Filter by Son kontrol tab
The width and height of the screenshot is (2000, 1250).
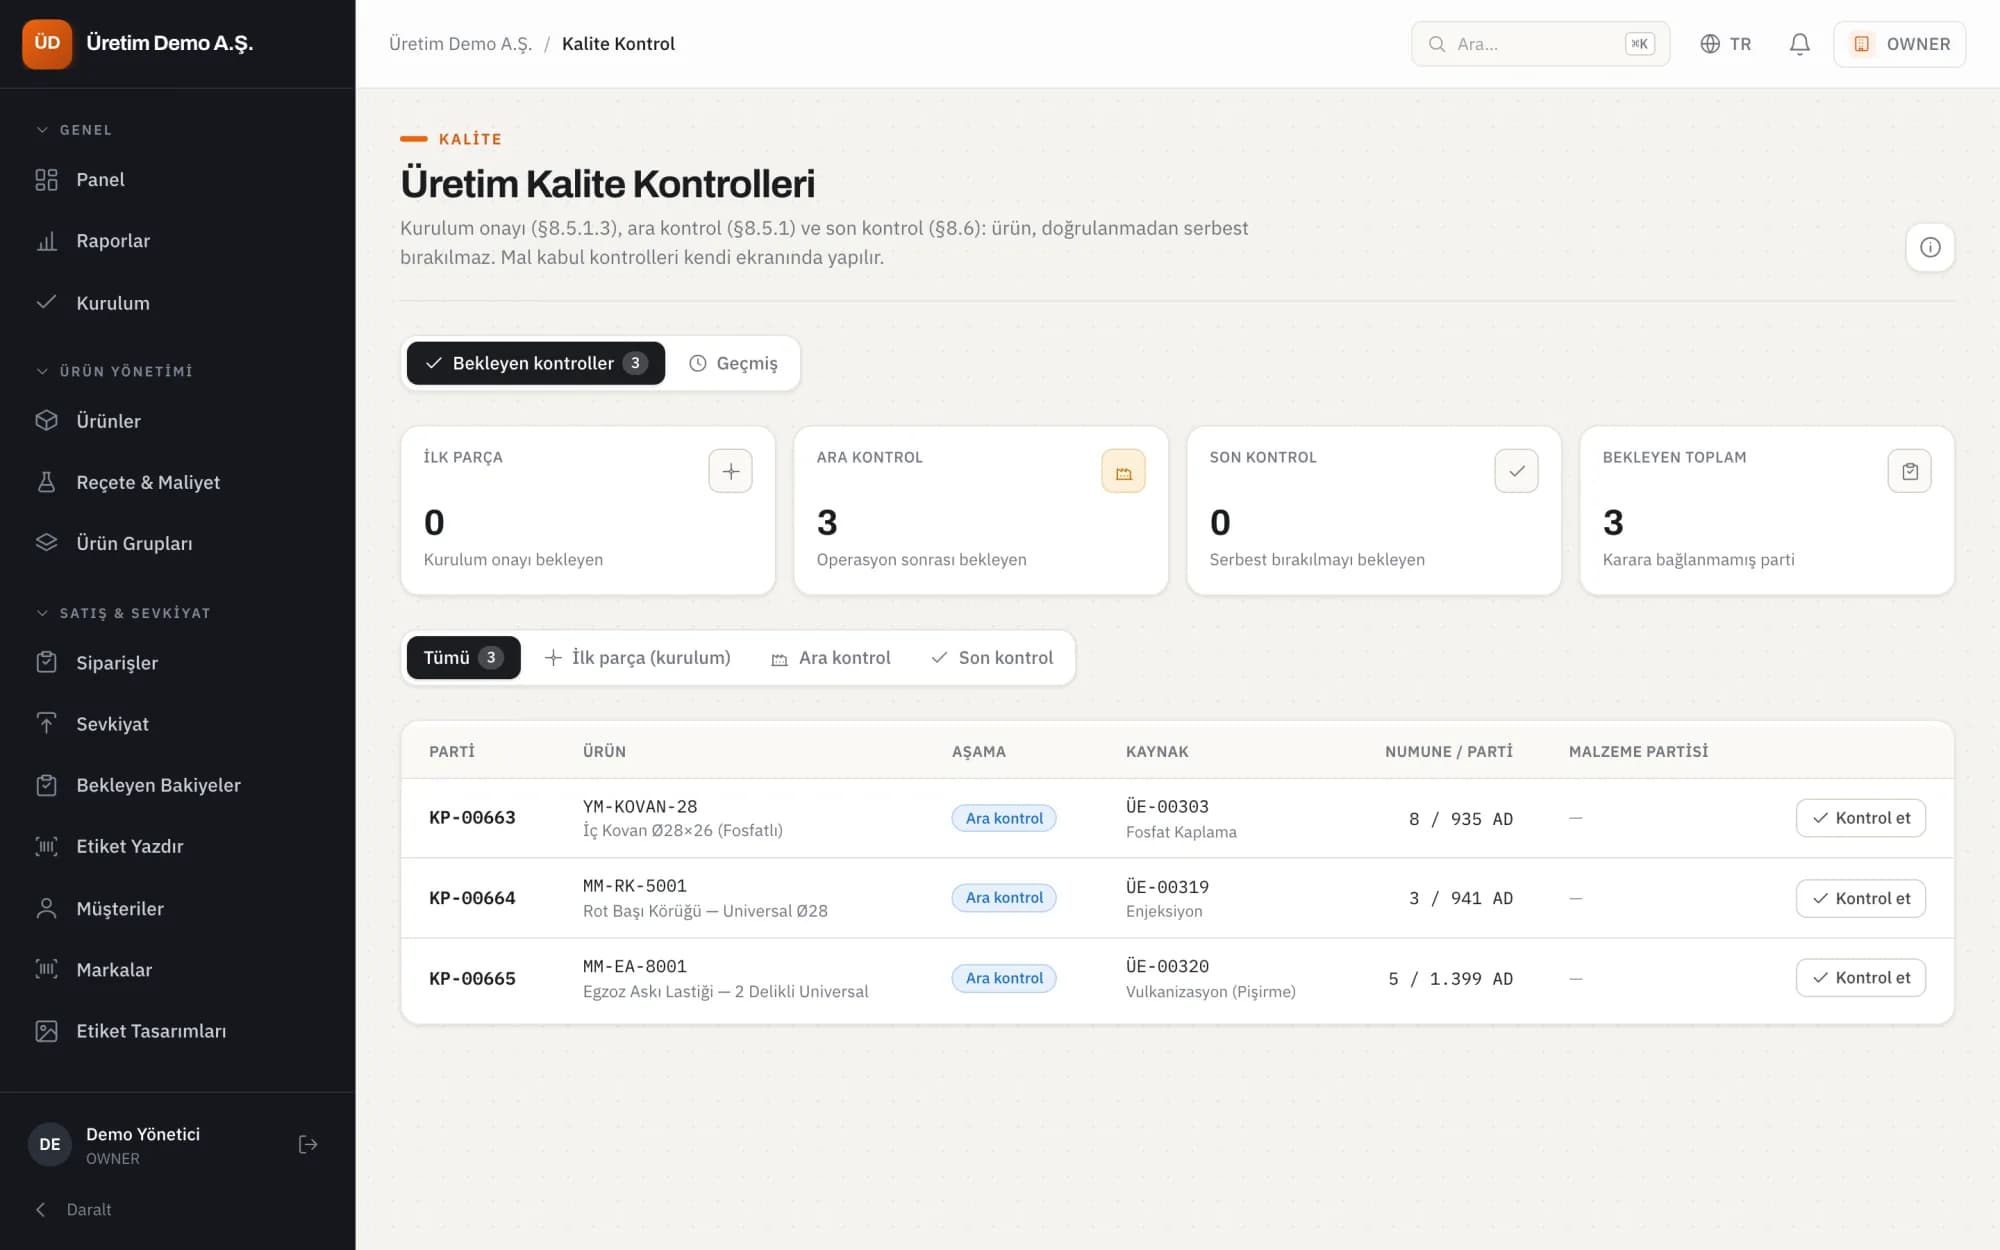(992, 657)
